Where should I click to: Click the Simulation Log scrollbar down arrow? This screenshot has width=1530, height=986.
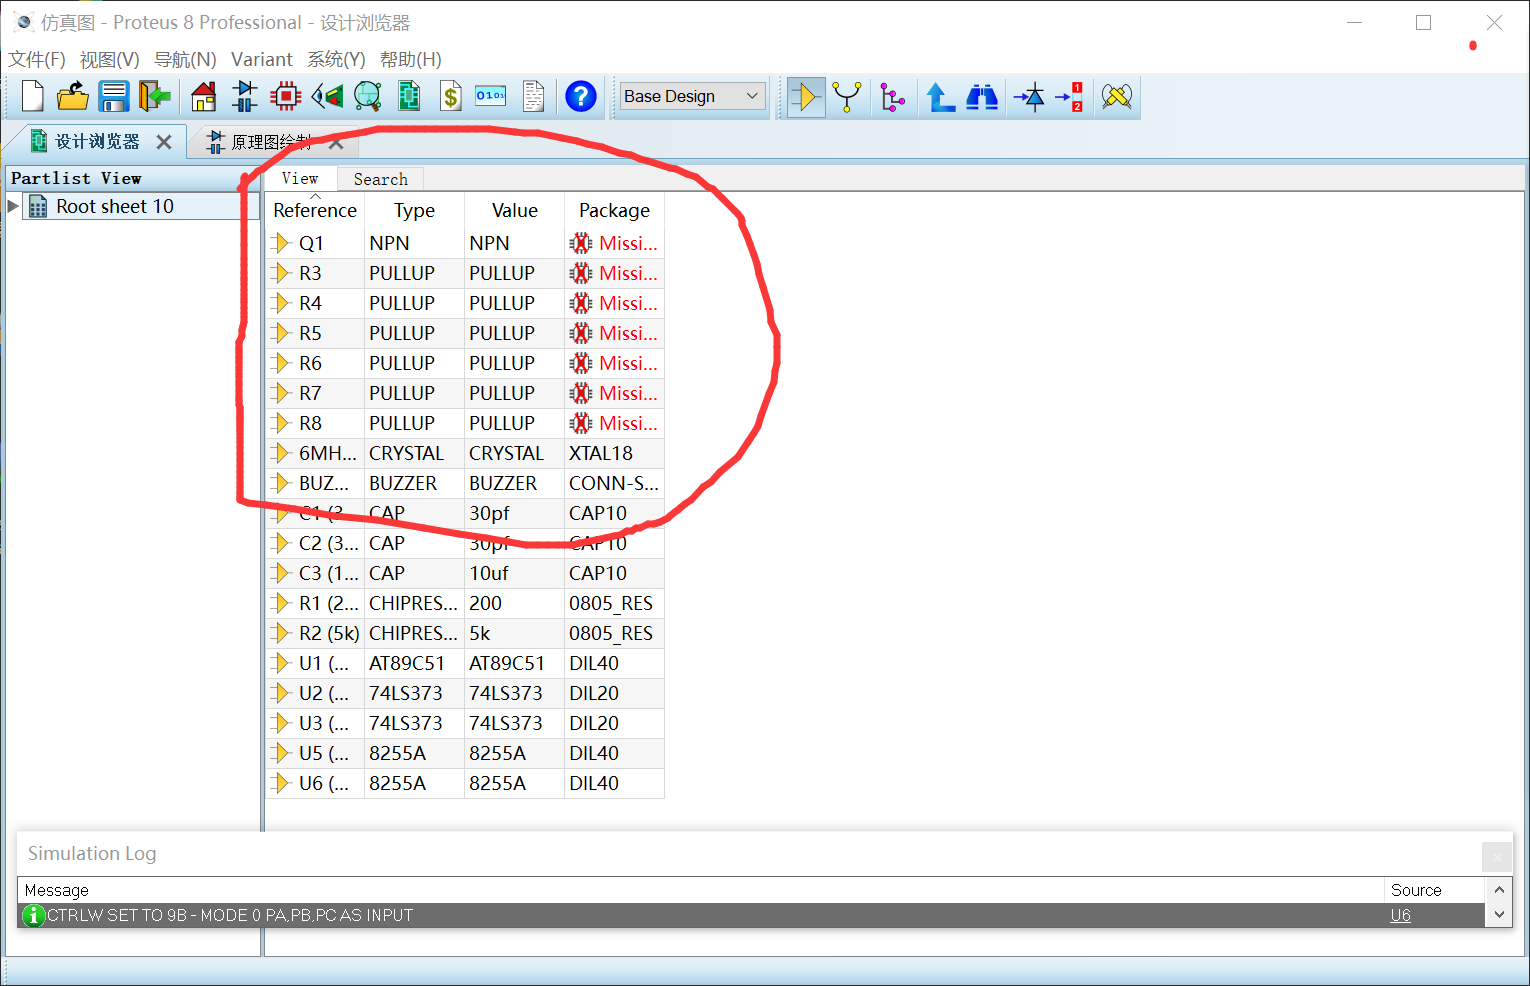(x=1499, y=914)
